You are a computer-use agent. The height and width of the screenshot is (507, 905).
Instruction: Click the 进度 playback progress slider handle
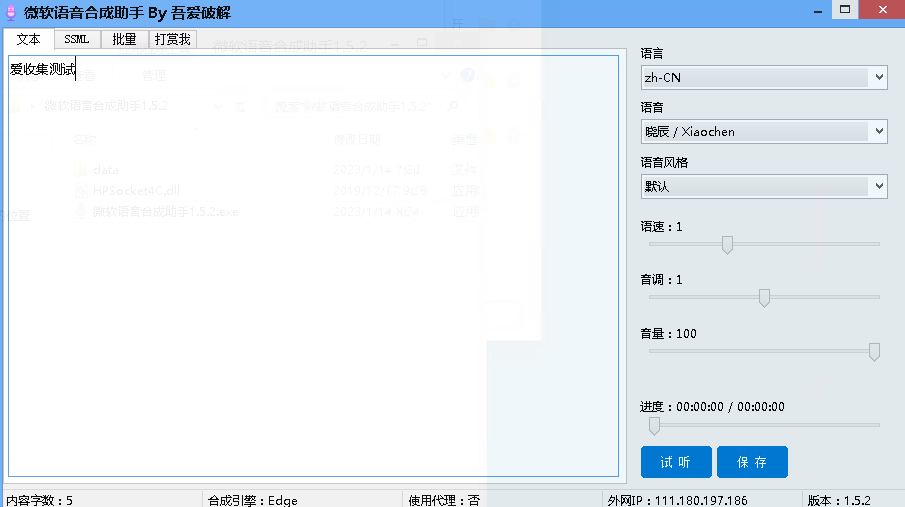[x=655, y=426]
